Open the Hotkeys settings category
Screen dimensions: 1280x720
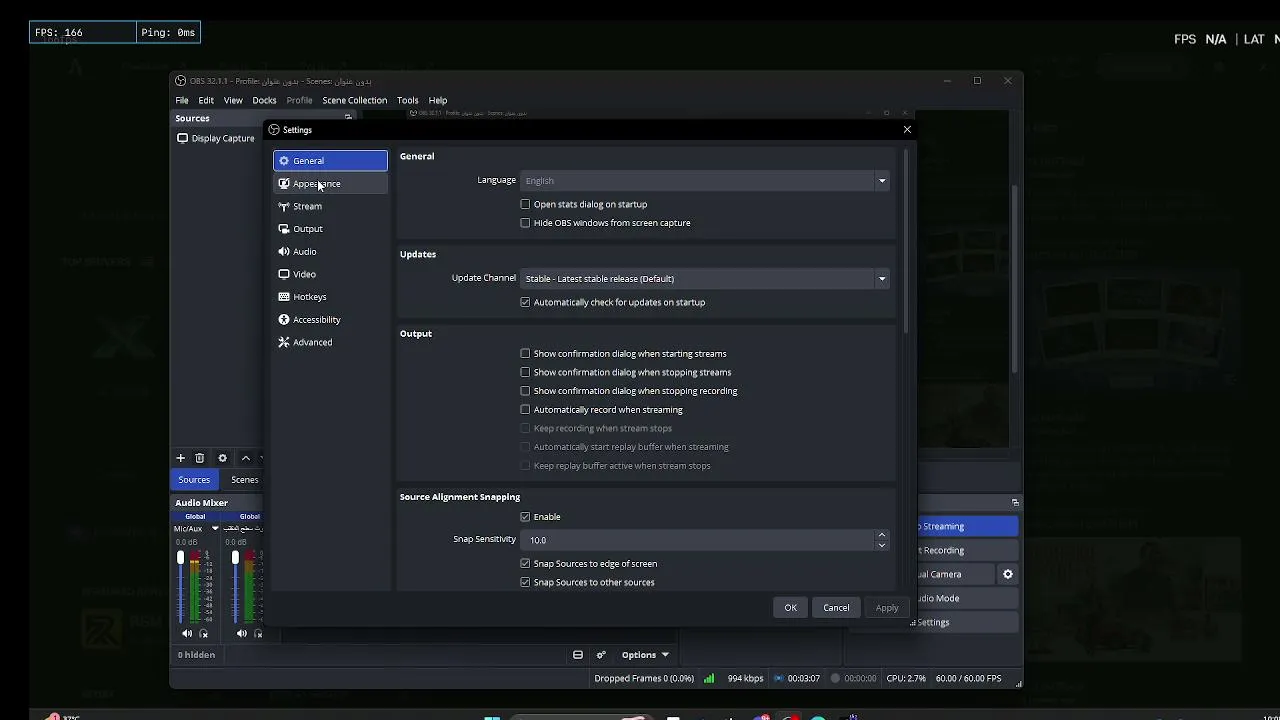330,297
